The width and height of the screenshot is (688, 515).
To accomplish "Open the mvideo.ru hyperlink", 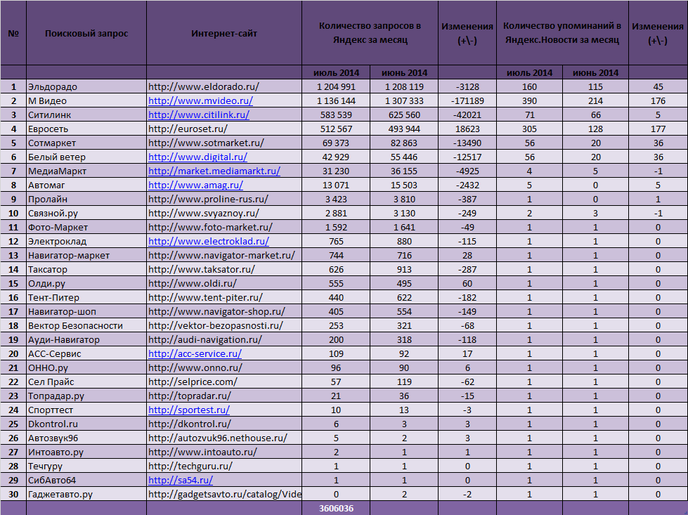I will coord(200,100).
